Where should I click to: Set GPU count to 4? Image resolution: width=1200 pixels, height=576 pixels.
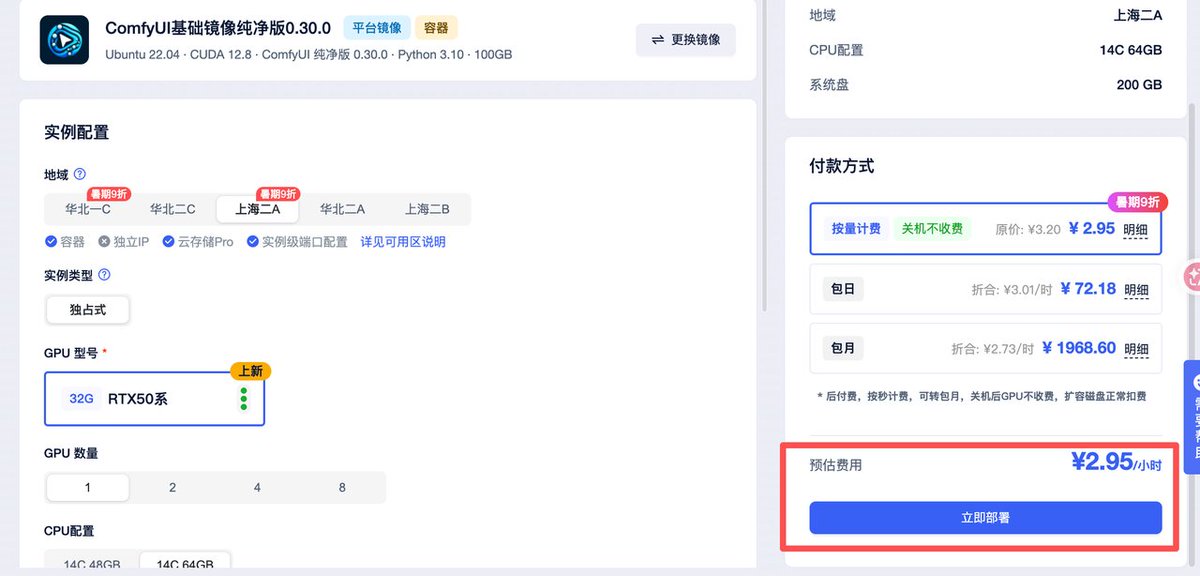click(x=257, y=487)
